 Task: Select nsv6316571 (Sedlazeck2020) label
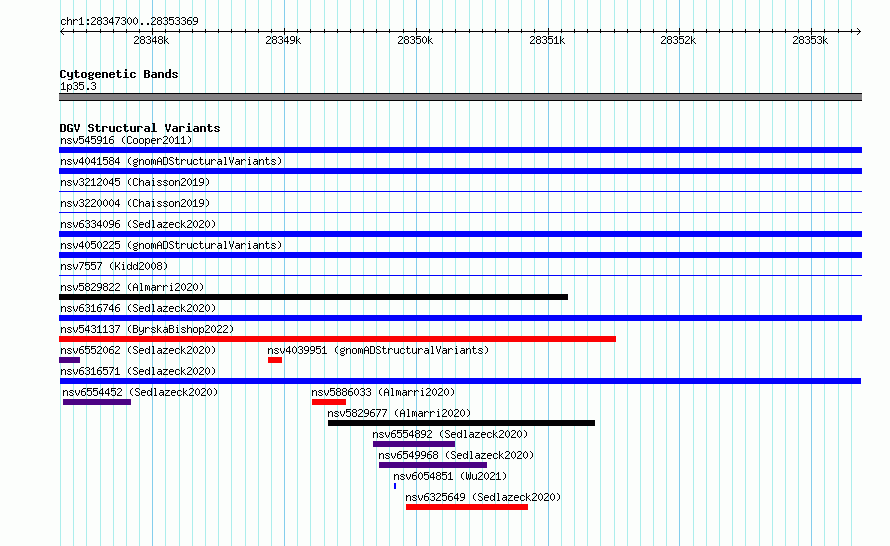pyautogui.click(x=138, y=371)
